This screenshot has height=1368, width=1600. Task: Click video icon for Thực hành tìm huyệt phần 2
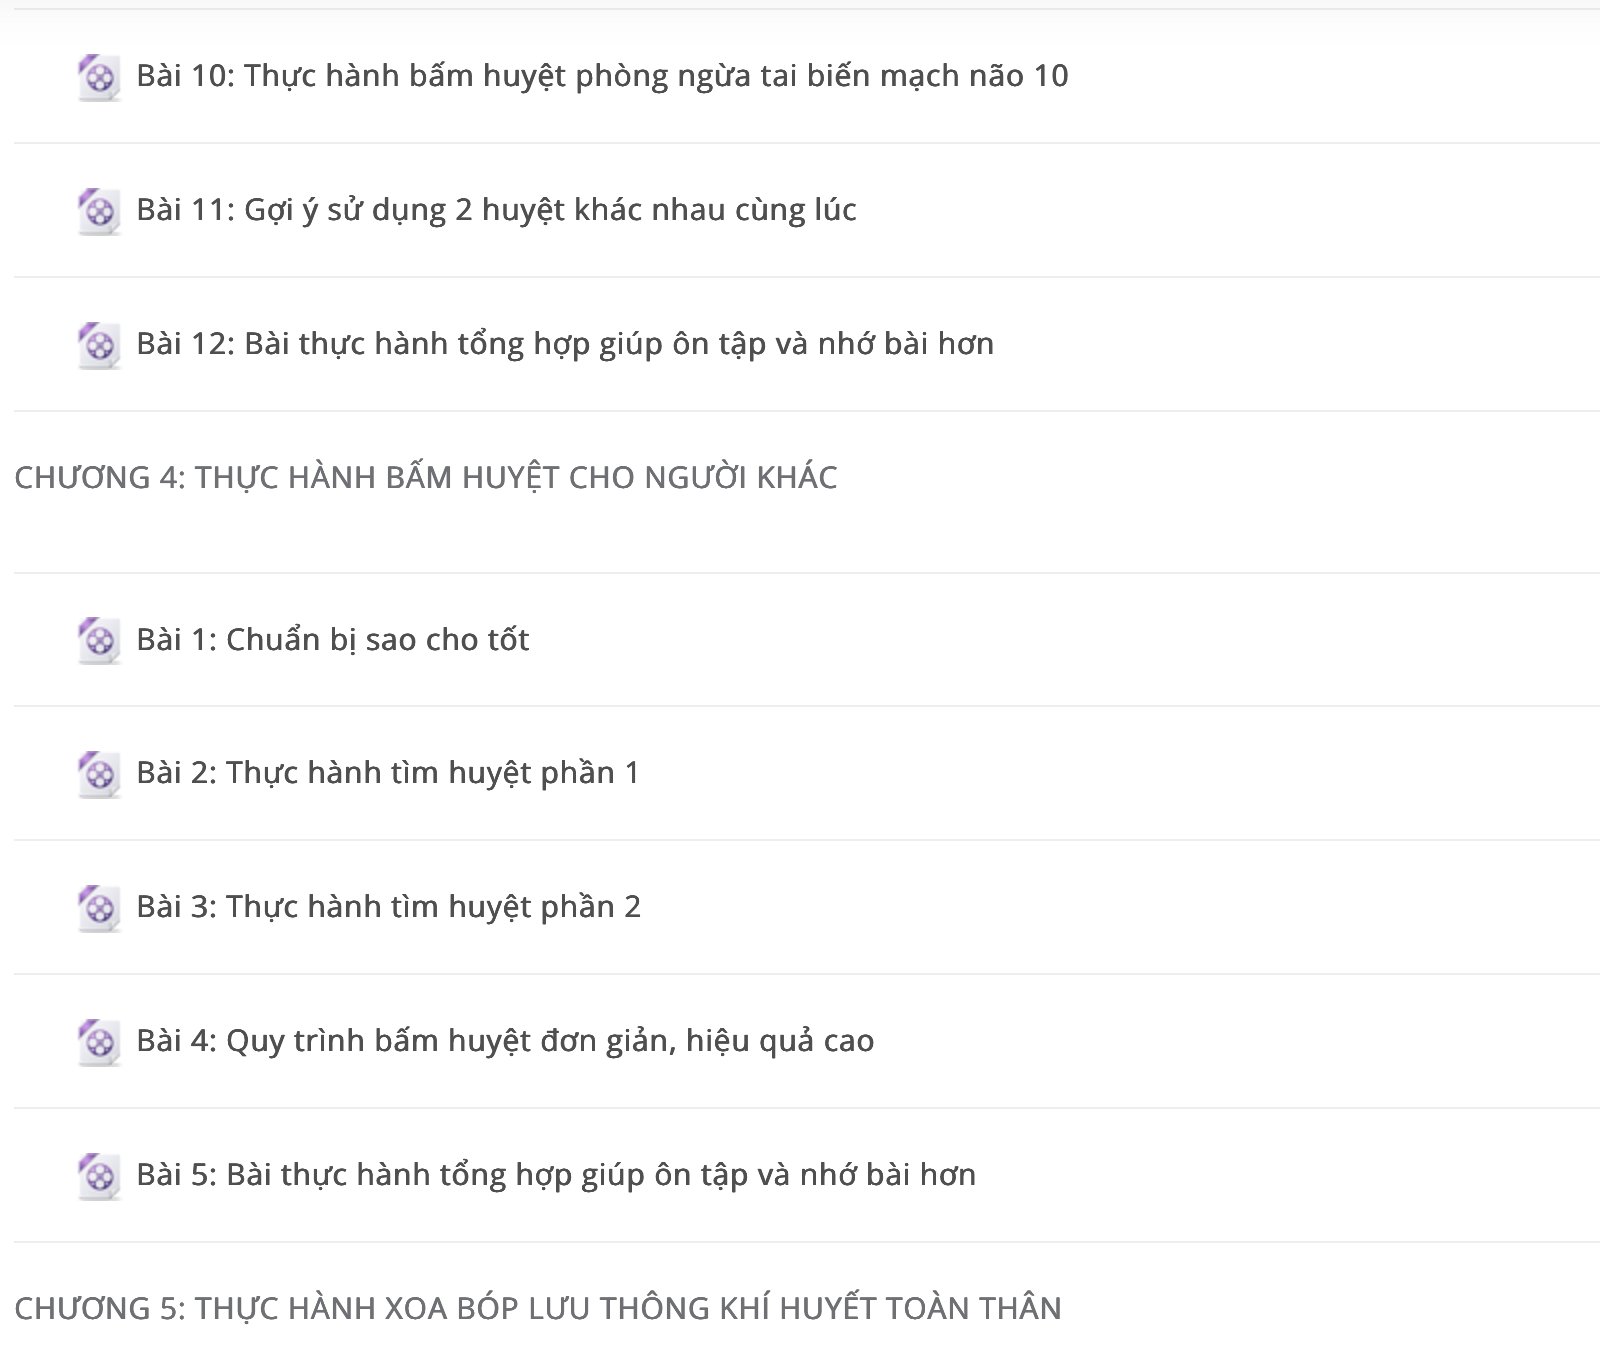click(99, 908)
